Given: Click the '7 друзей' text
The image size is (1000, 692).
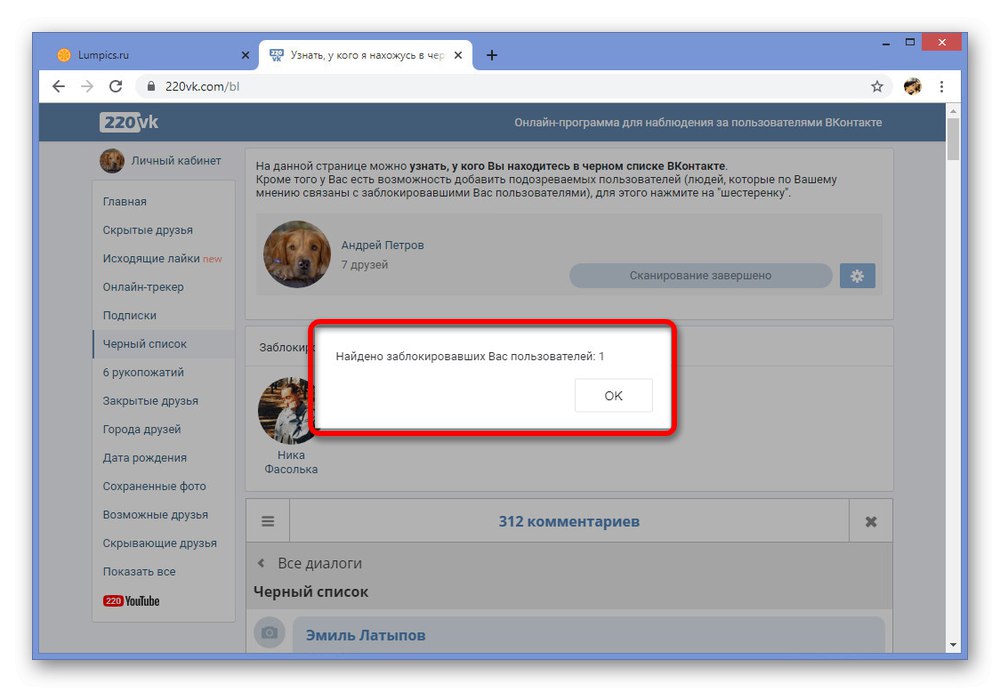Looking at the screenshot, I should click(364, 265).
